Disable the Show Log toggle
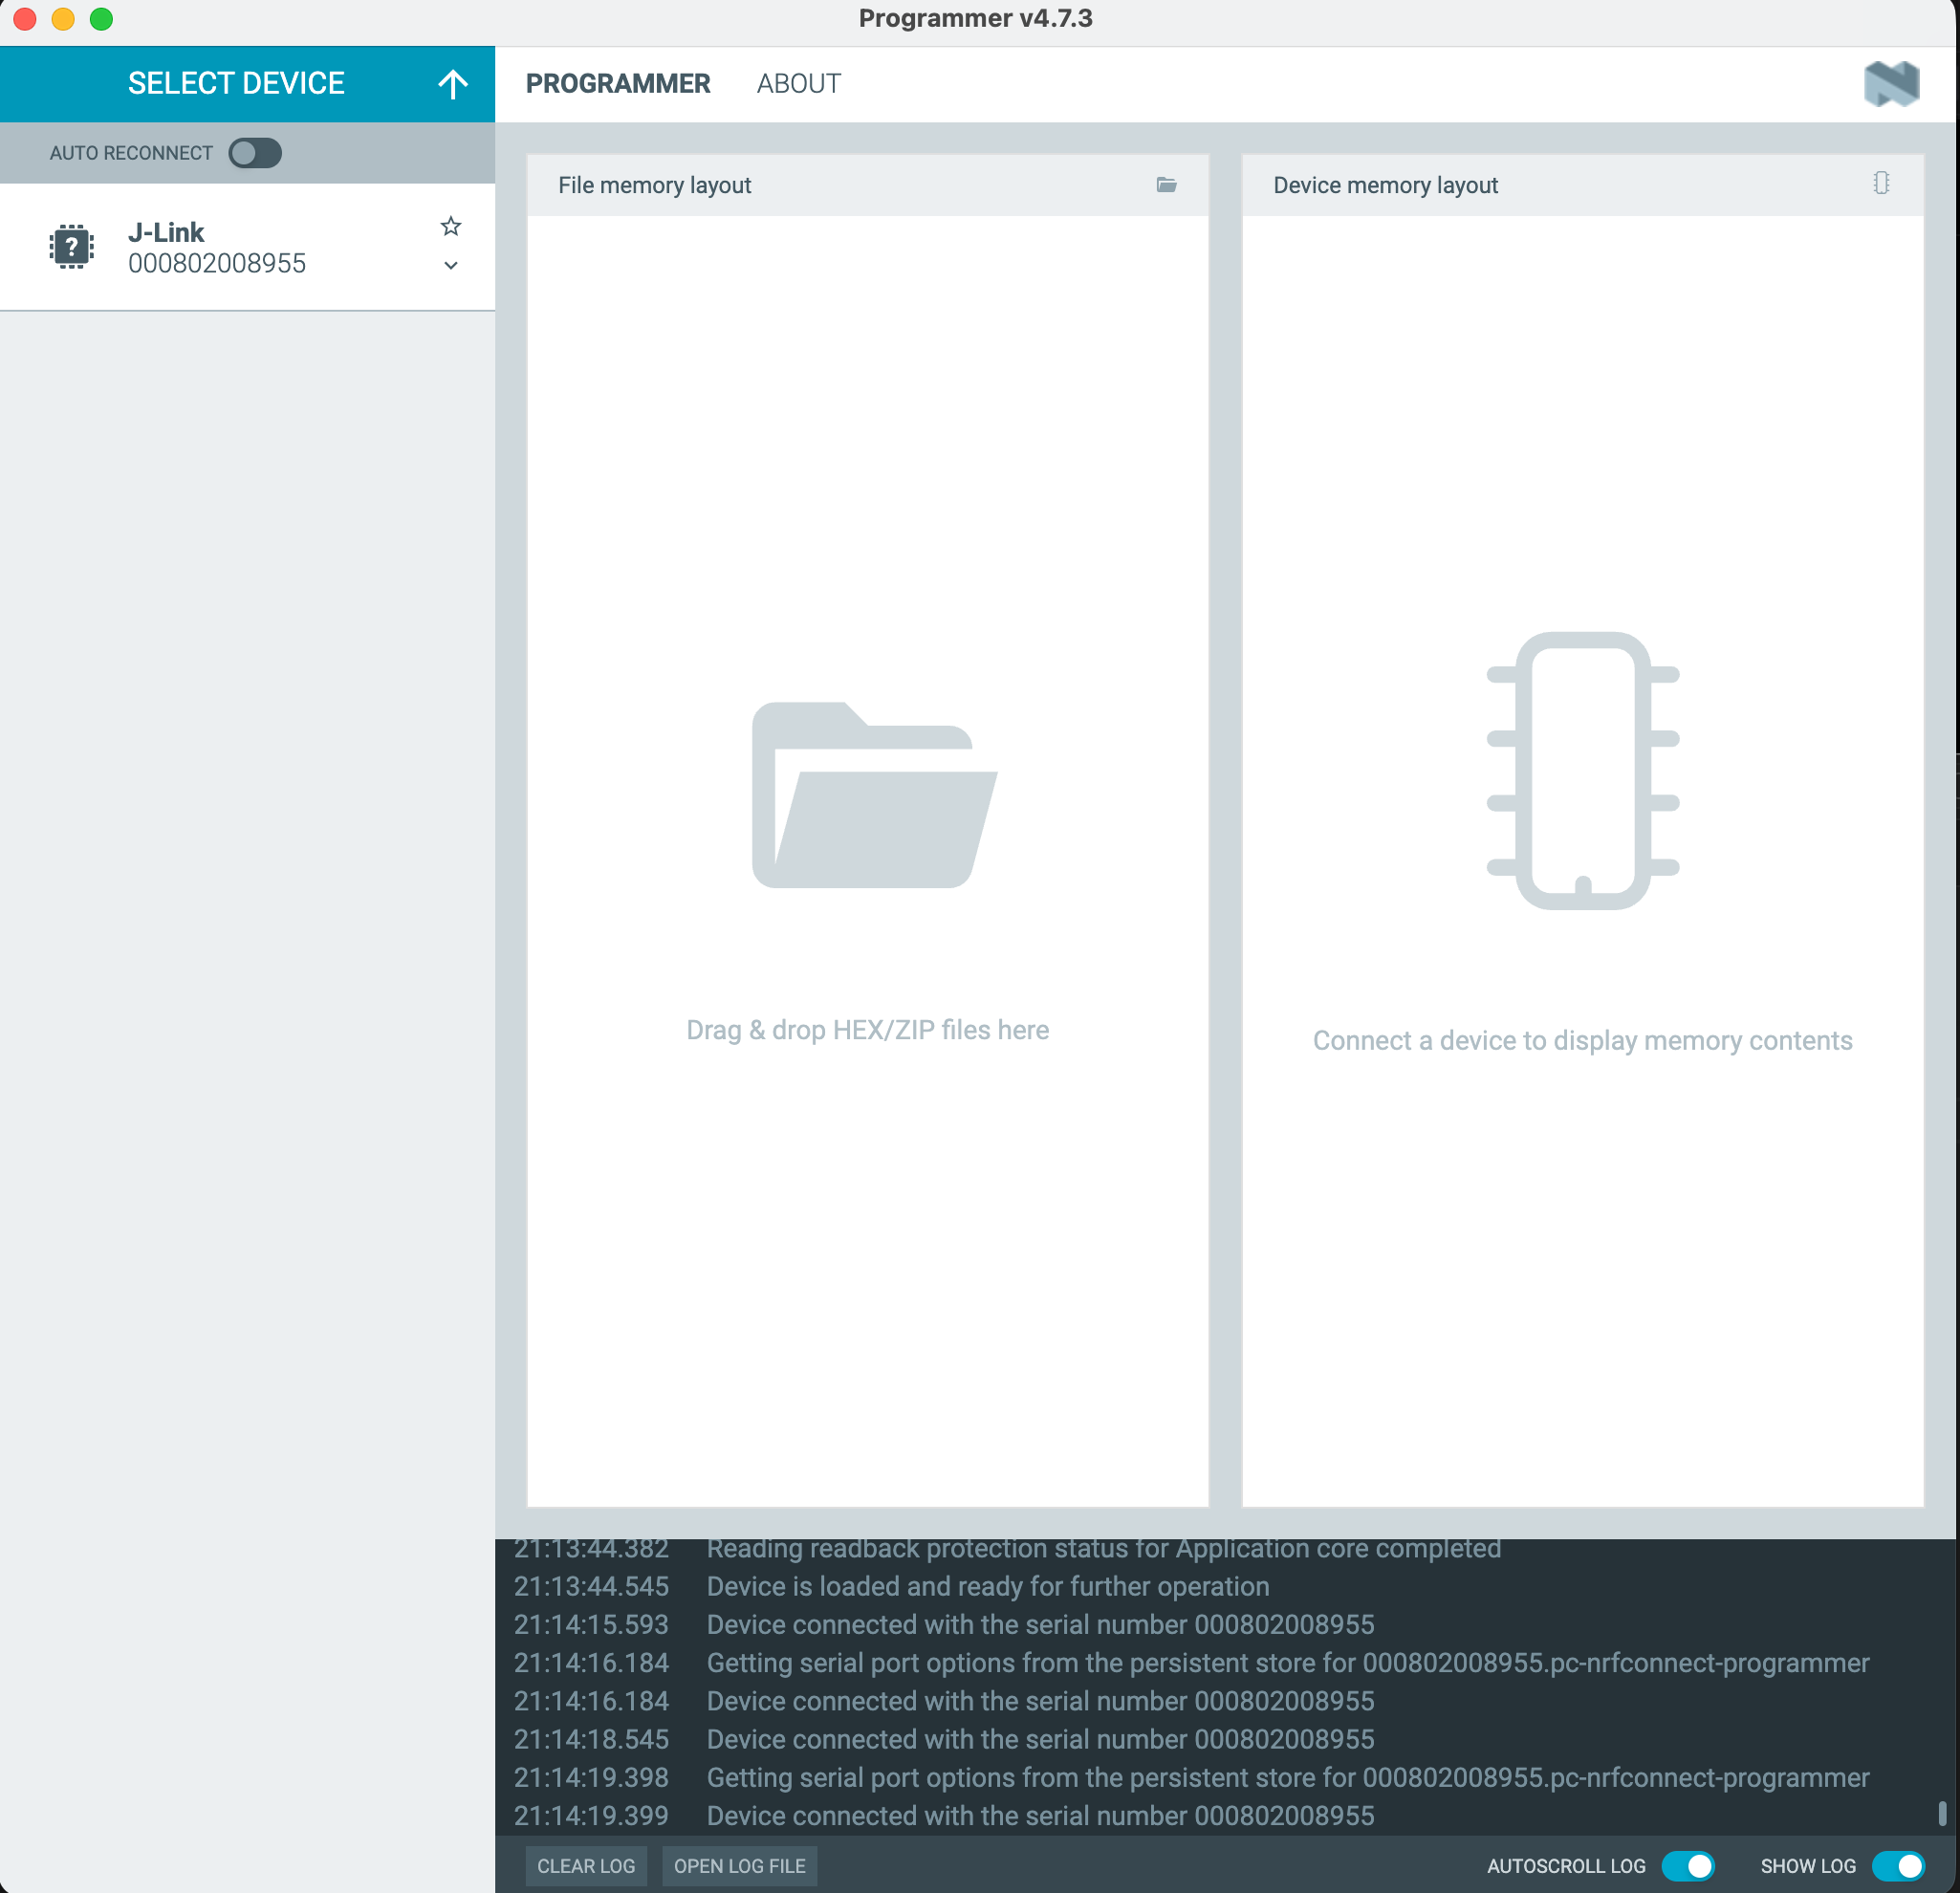Viewport: 1960px width, 1893px height. pyautogui.click(x=1897, y=1866)
